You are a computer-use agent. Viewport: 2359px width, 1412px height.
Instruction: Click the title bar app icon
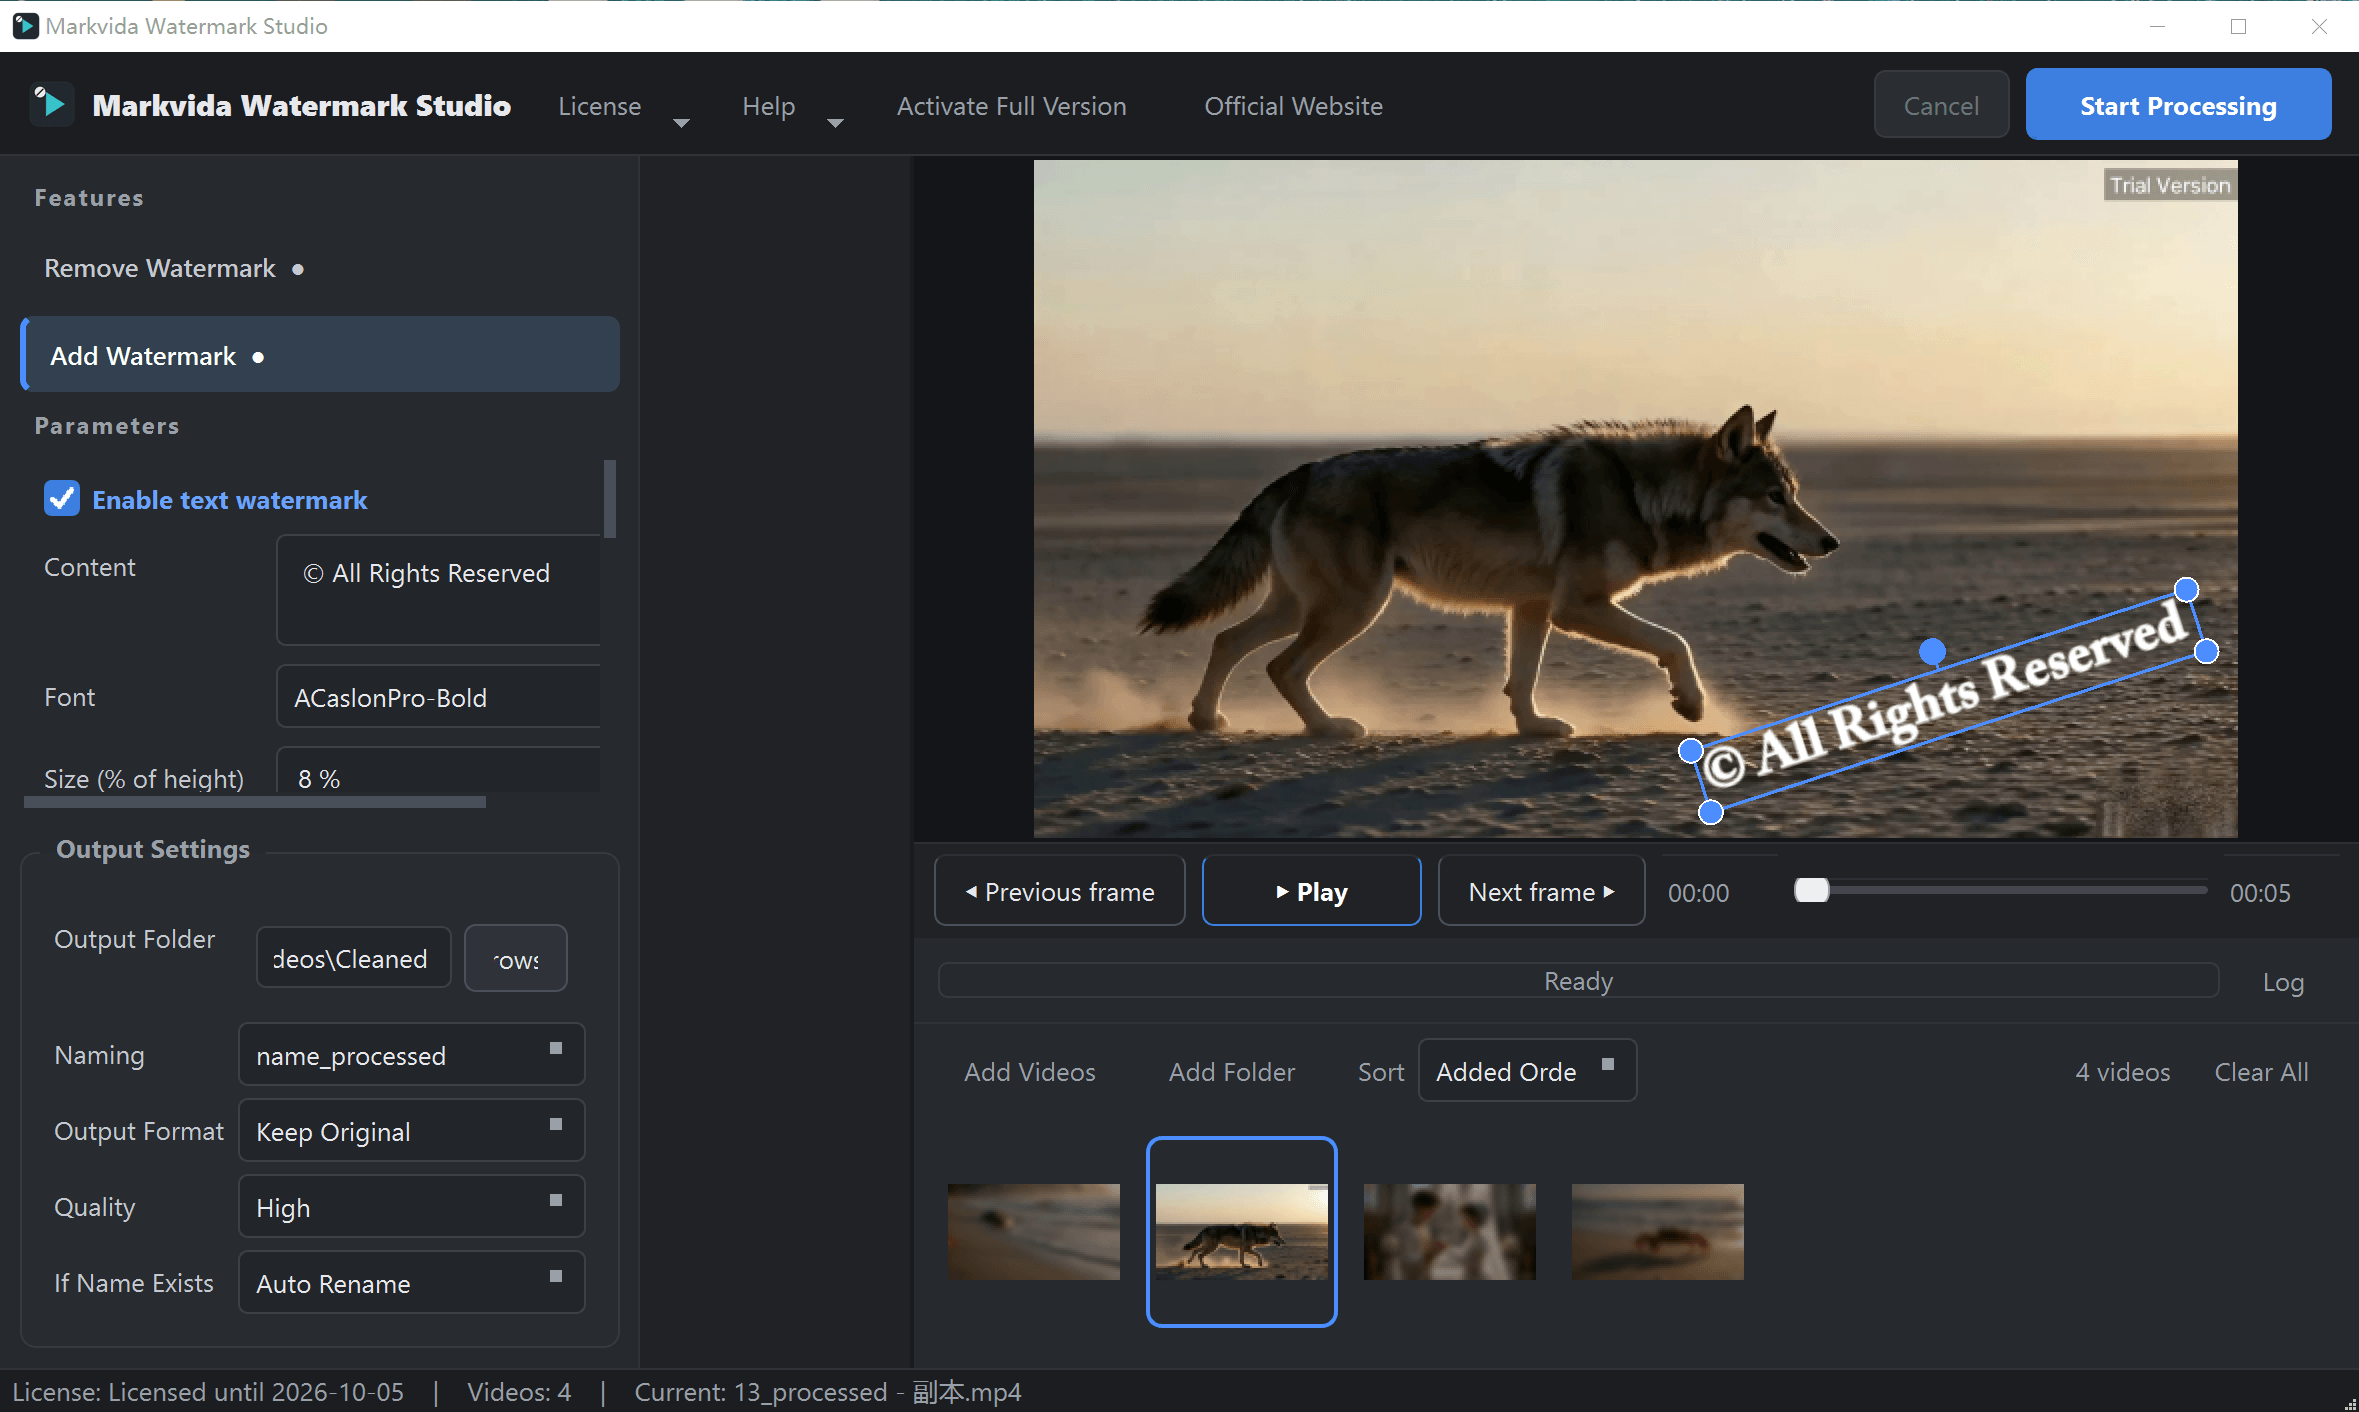point(25,26)
